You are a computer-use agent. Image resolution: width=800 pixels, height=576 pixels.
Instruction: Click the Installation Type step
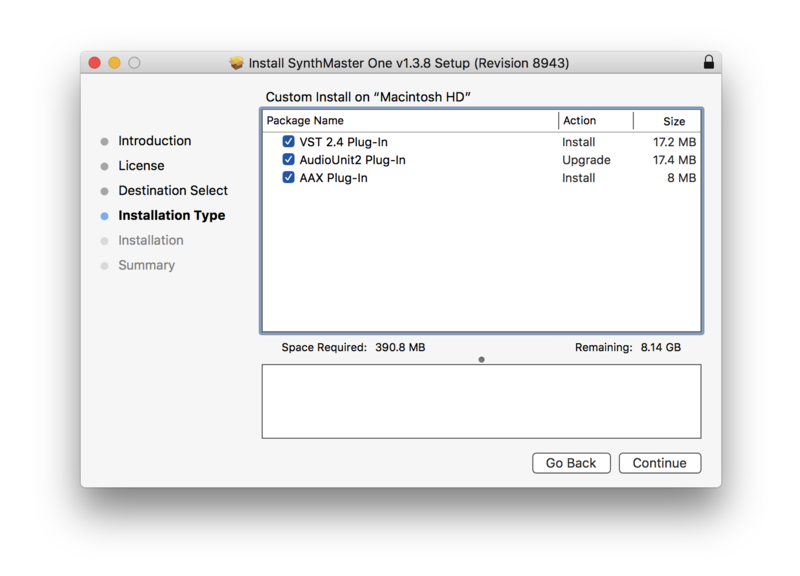171,216
